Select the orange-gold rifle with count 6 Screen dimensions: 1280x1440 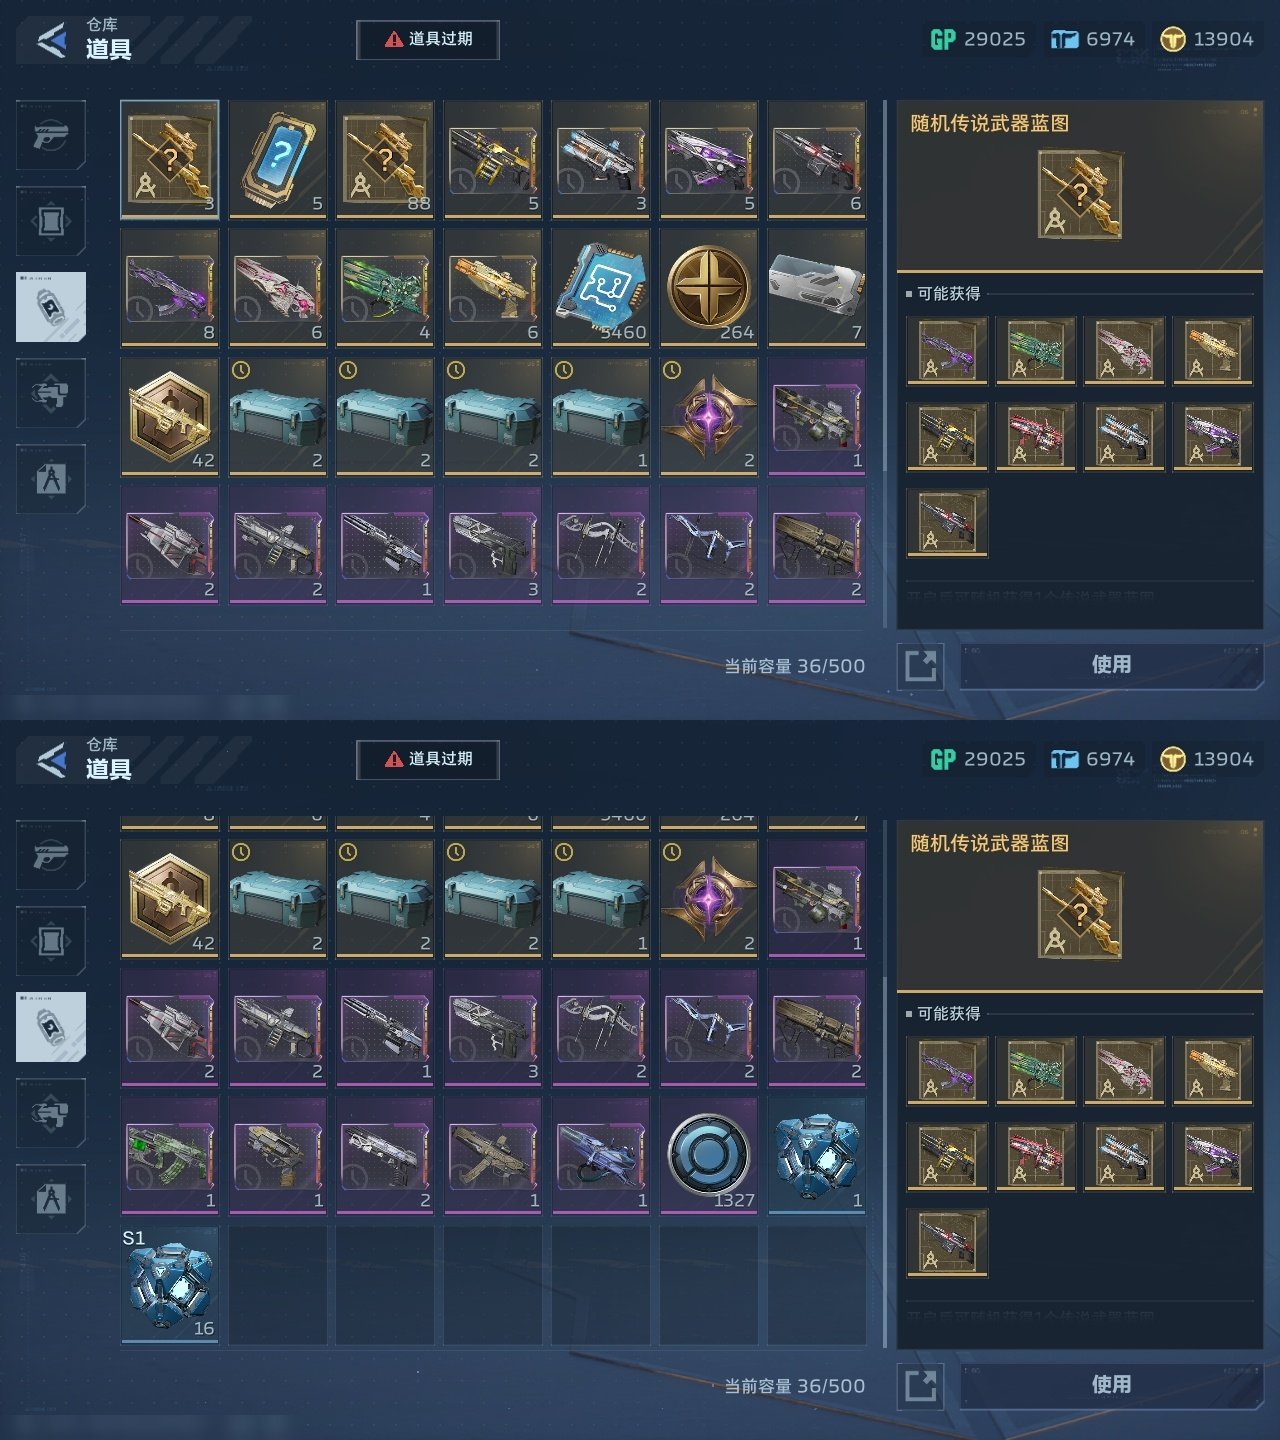click(493, 288)
